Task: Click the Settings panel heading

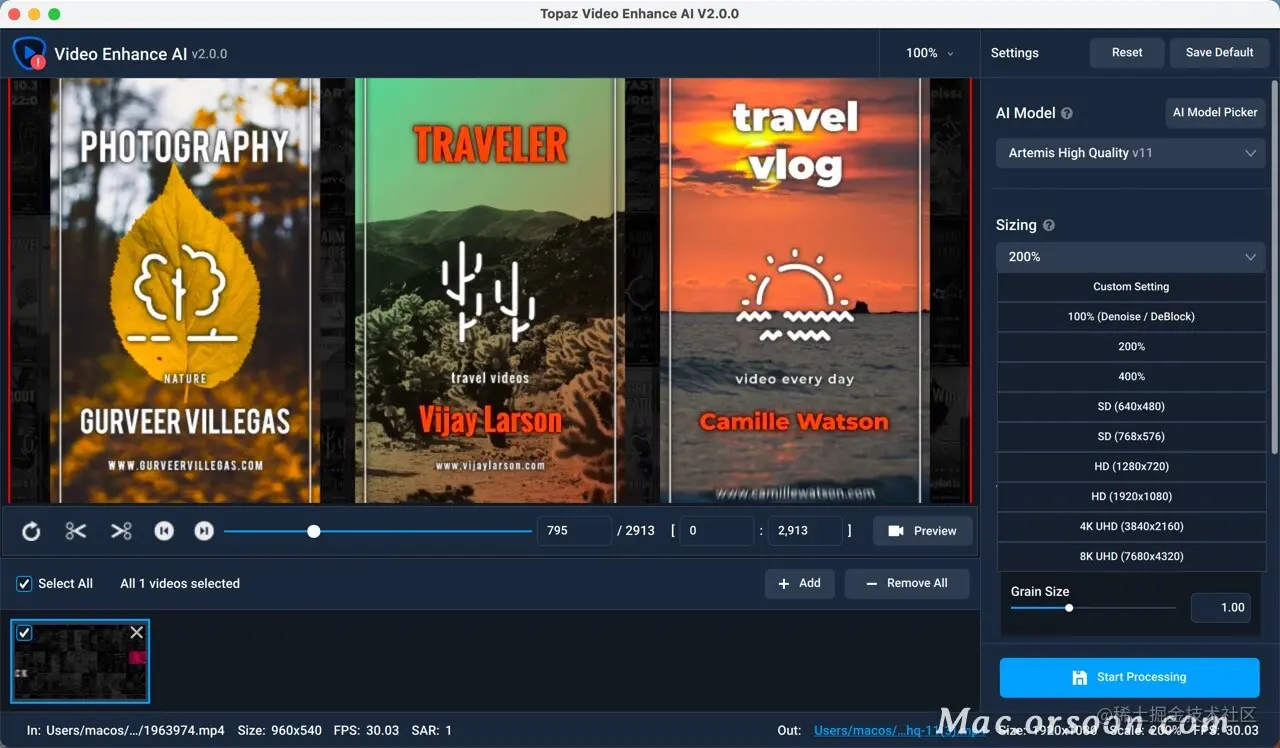Action: (1014, 53)
